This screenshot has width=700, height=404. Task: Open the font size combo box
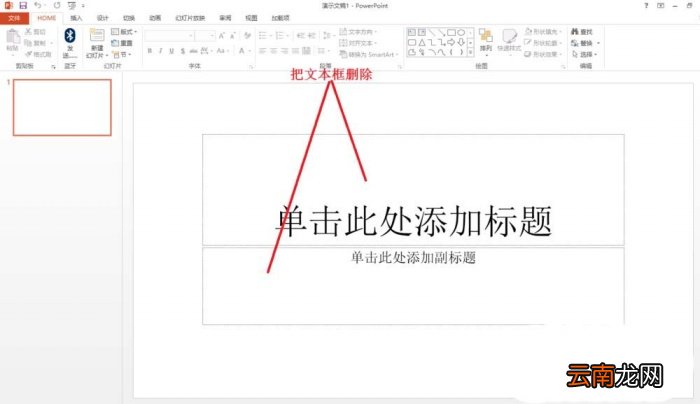click(205, 36)
